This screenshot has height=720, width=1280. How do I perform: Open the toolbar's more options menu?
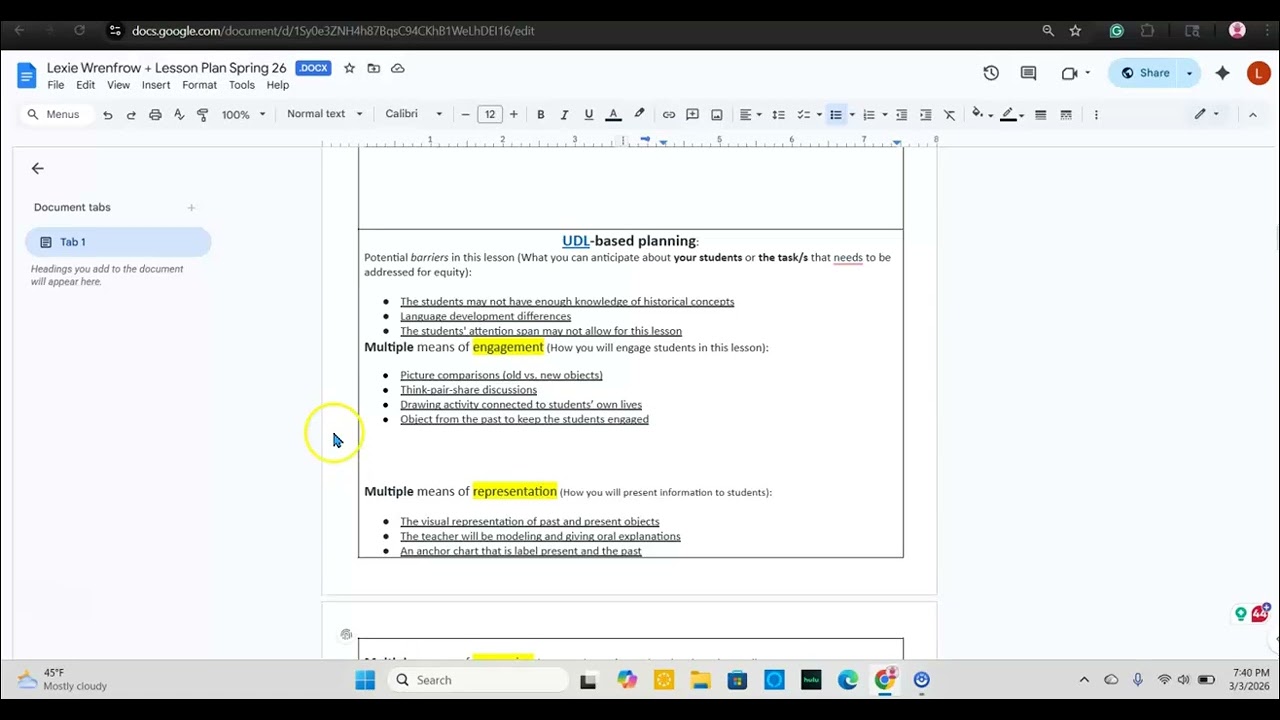coord(1096,115)
